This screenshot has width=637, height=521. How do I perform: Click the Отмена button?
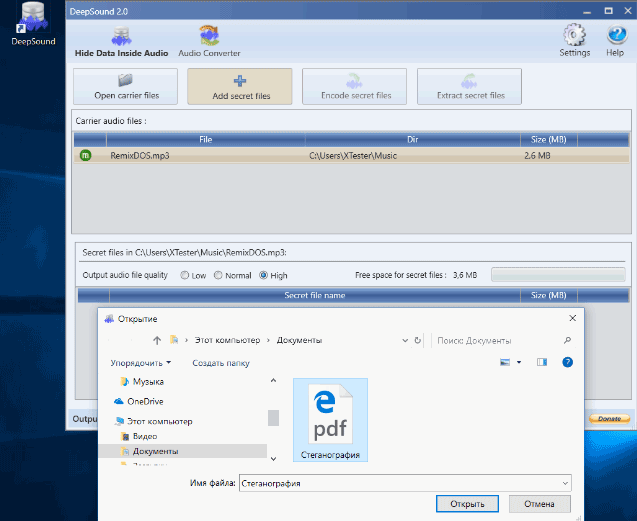[538, 503]
